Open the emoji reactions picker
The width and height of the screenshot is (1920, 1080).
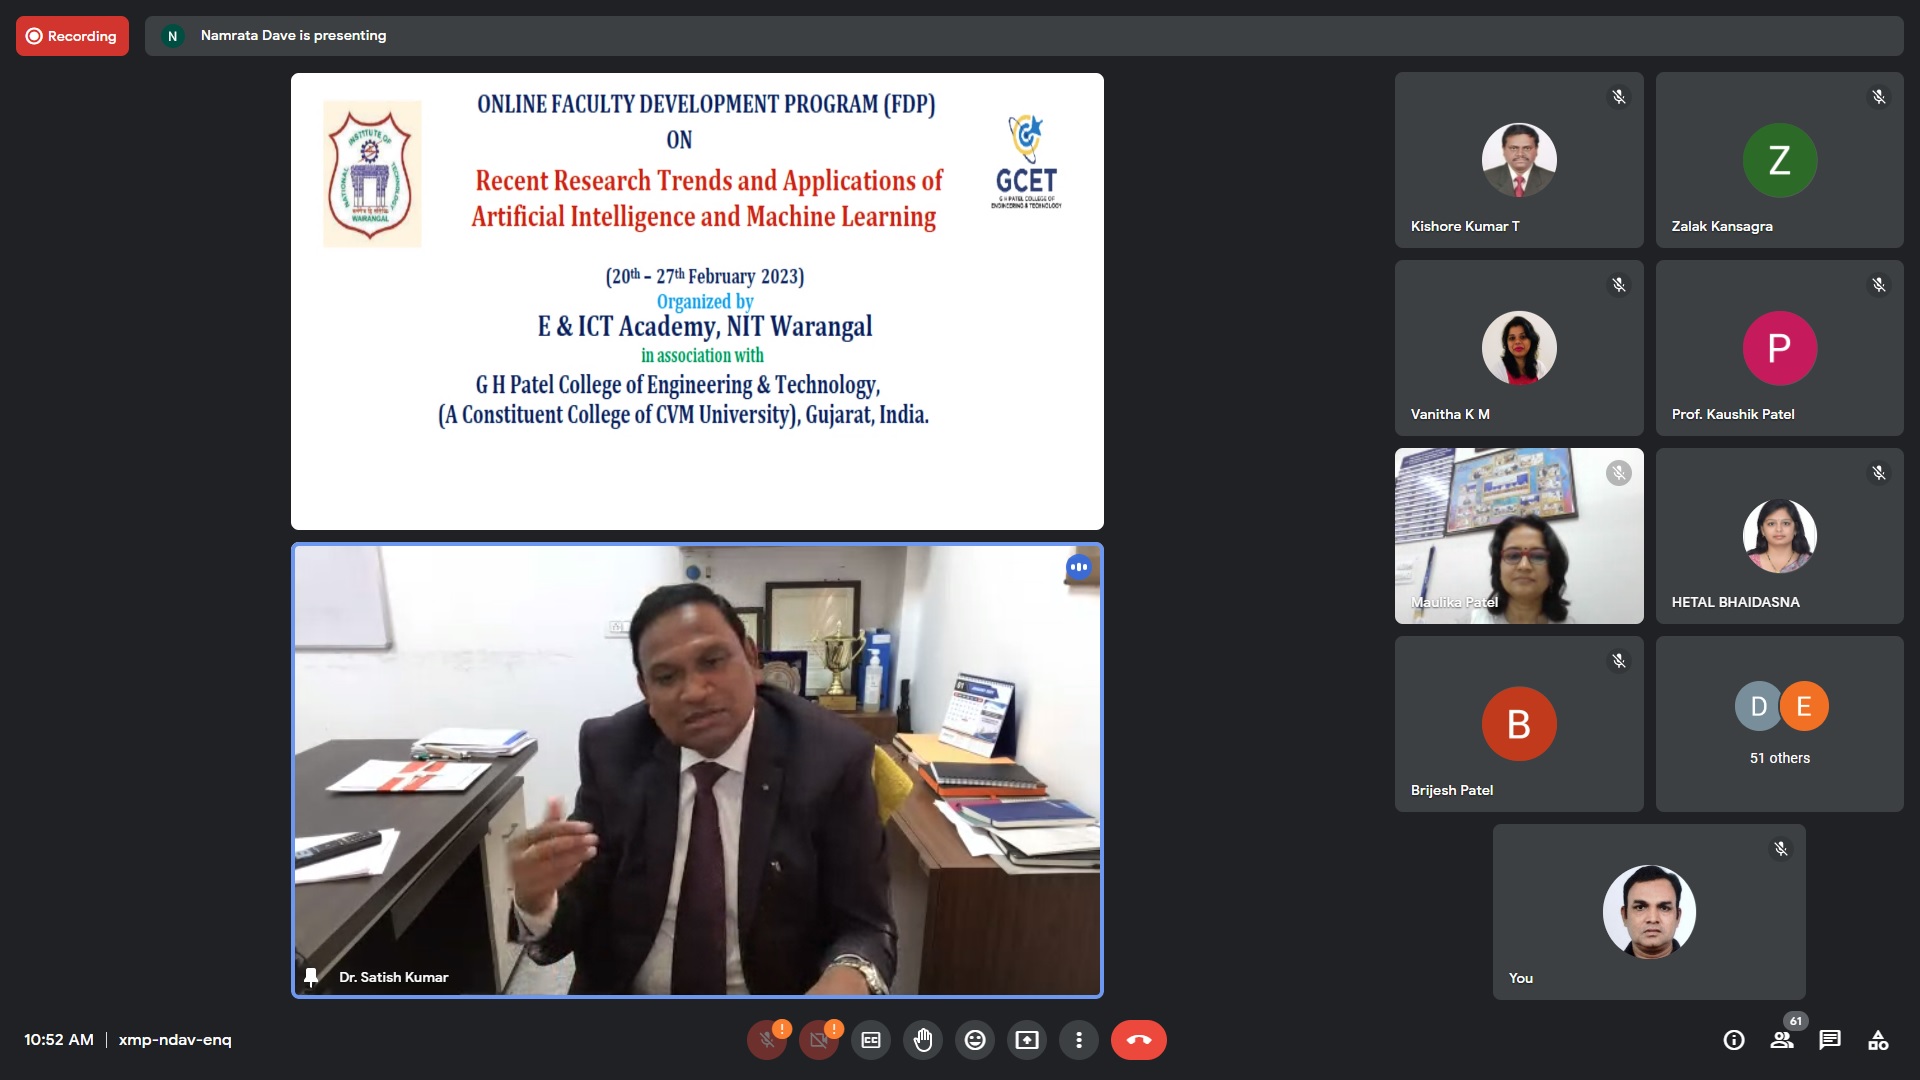(x=975, y=1040)
